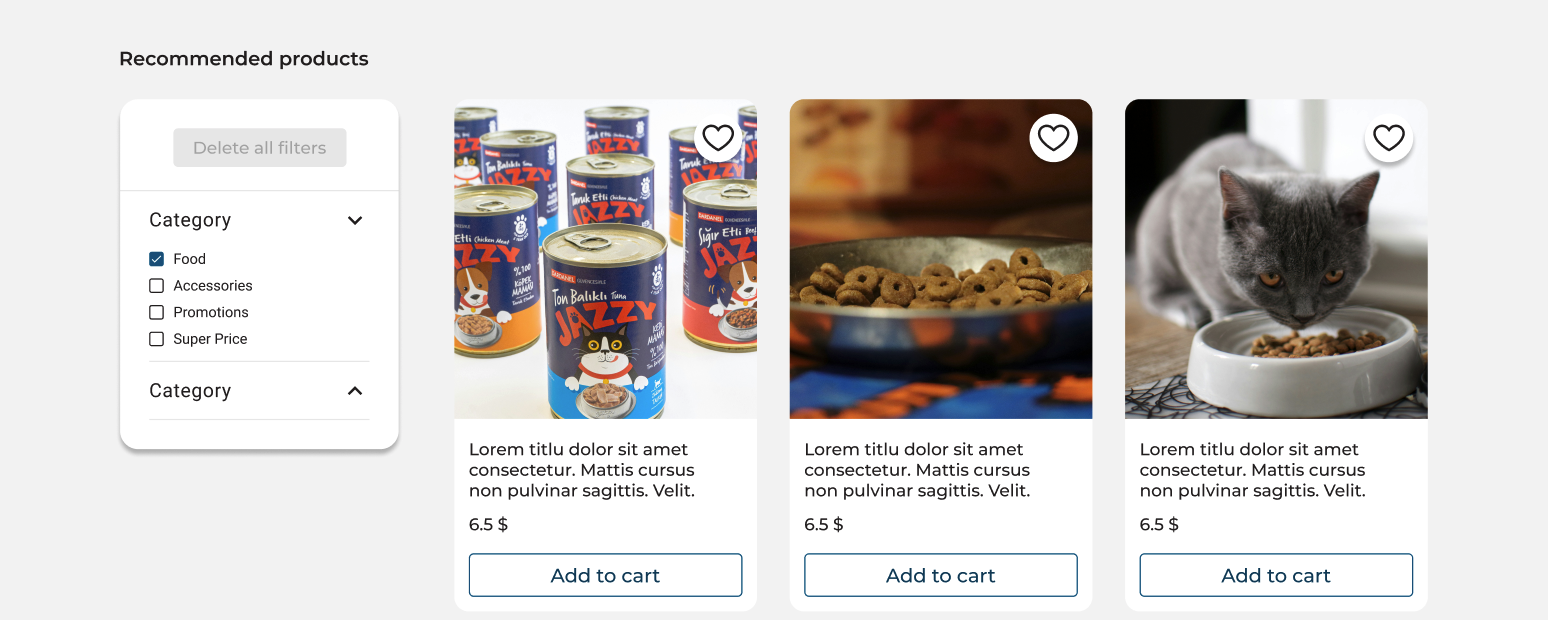Expand second Category section with up chevron
This screenshot has height=620, width=1548.
[355, 391]
